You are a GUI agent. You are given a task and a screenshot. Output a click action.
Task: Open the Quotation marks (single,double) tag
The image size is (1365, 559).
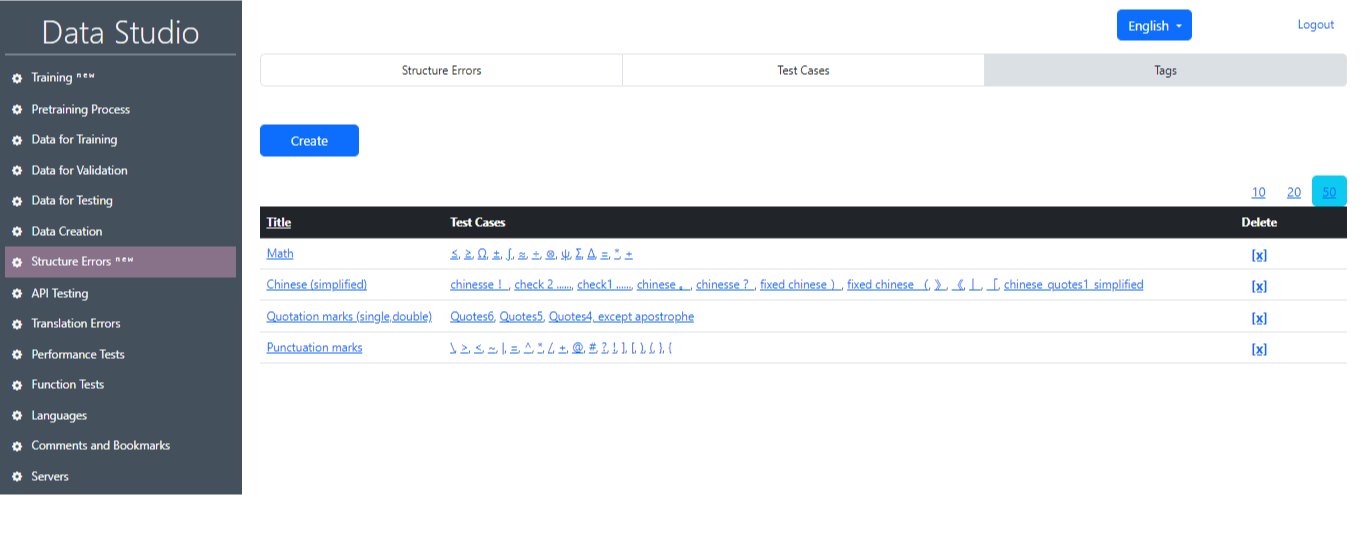click(349, 316)
